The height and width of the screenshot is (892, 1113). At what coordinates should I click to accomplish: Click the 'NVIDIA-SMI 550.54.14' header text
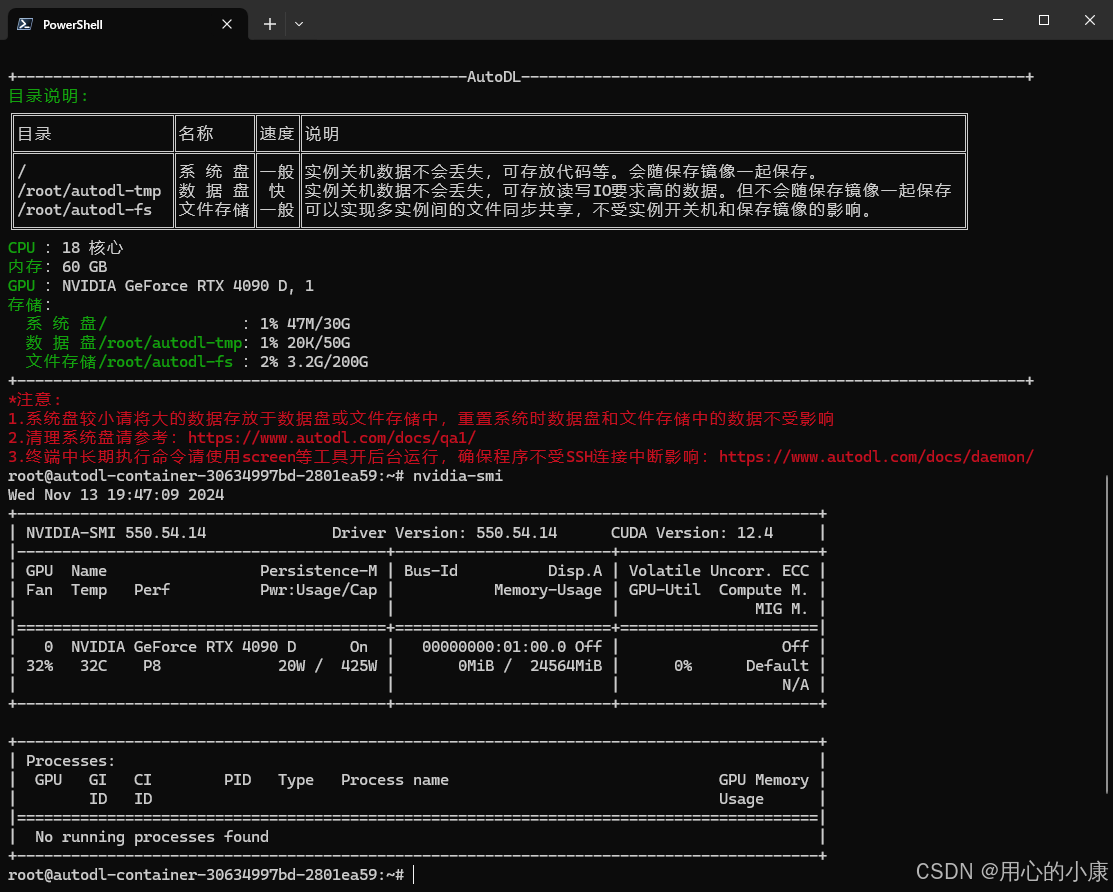[x=116, y=533]
